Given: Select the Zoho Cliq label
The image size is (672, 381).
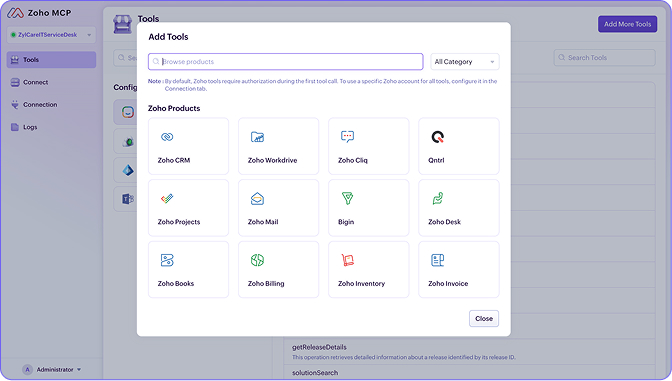Looking at the screenshot, I should (353, 160).
